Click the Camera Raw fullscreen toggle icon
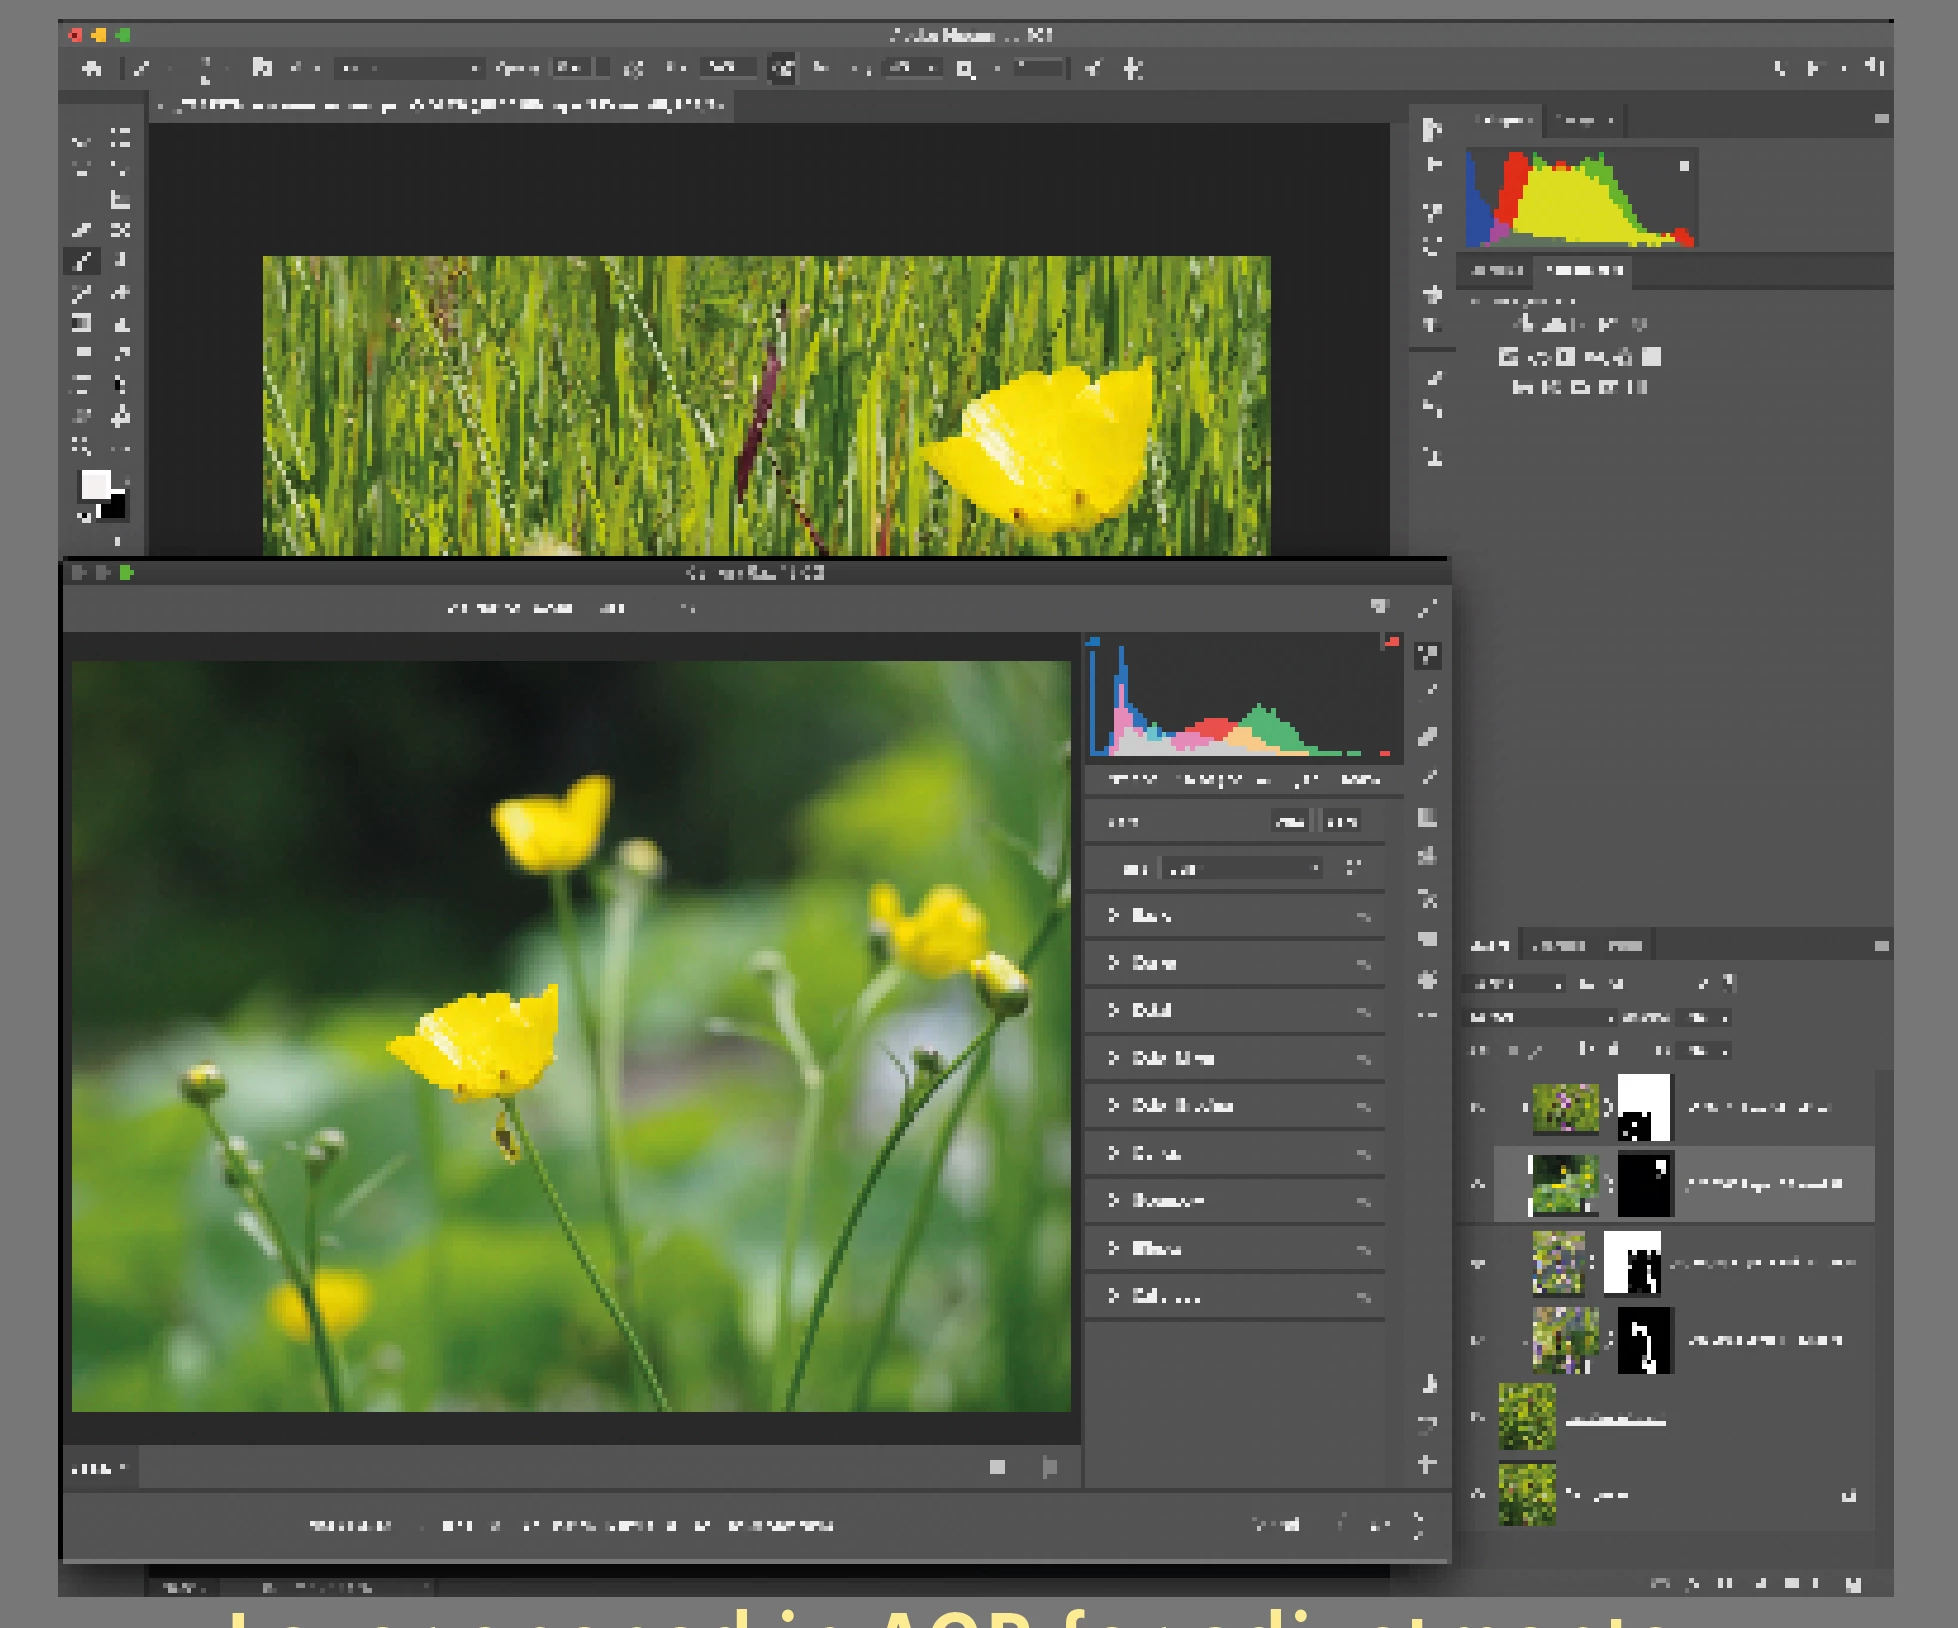This screenshot has height=1628, width=1958. (x=1428, y=607)
